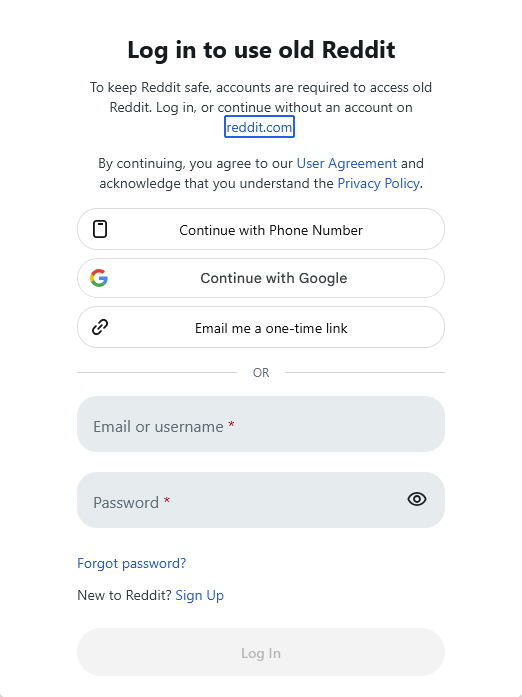
Task: Focus the Email or username field
Action: coord(261,424)
